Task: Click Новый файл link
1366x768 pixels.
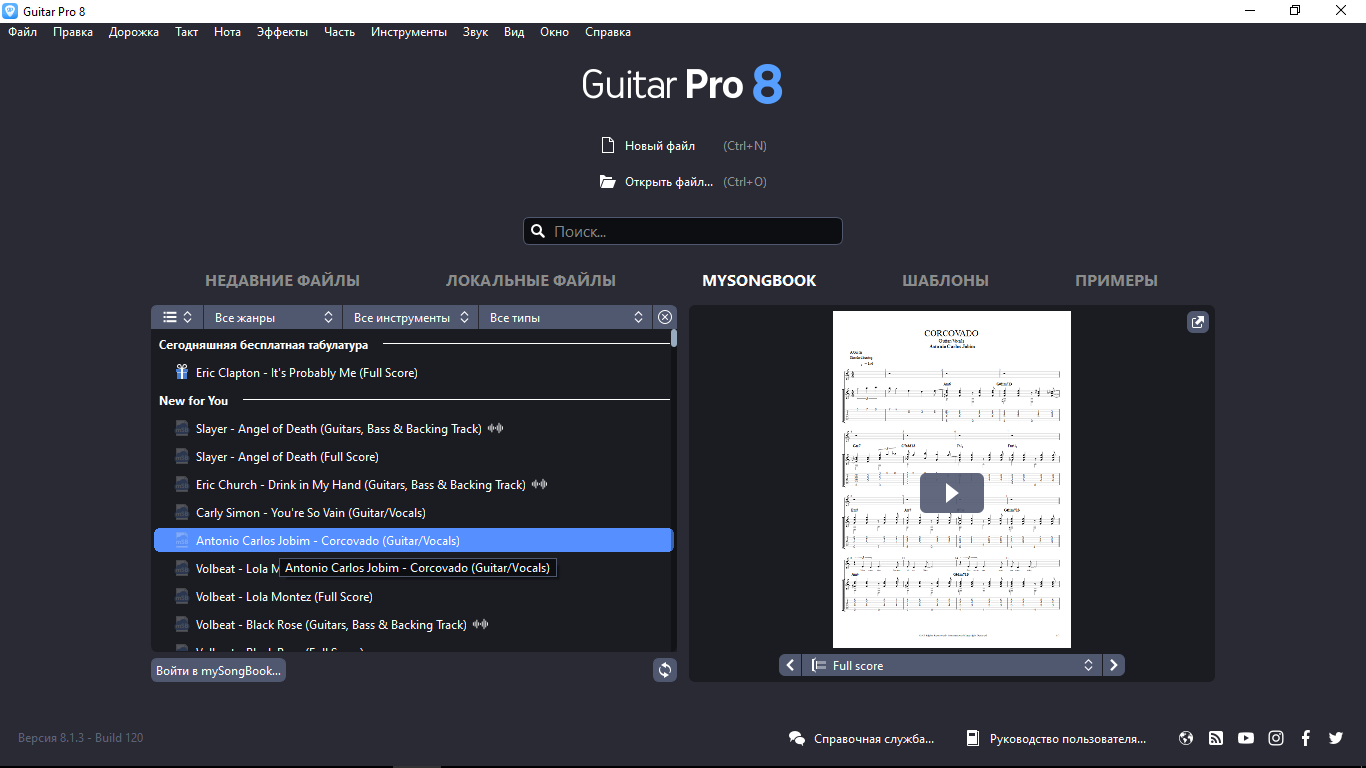Action: [660, 146]
